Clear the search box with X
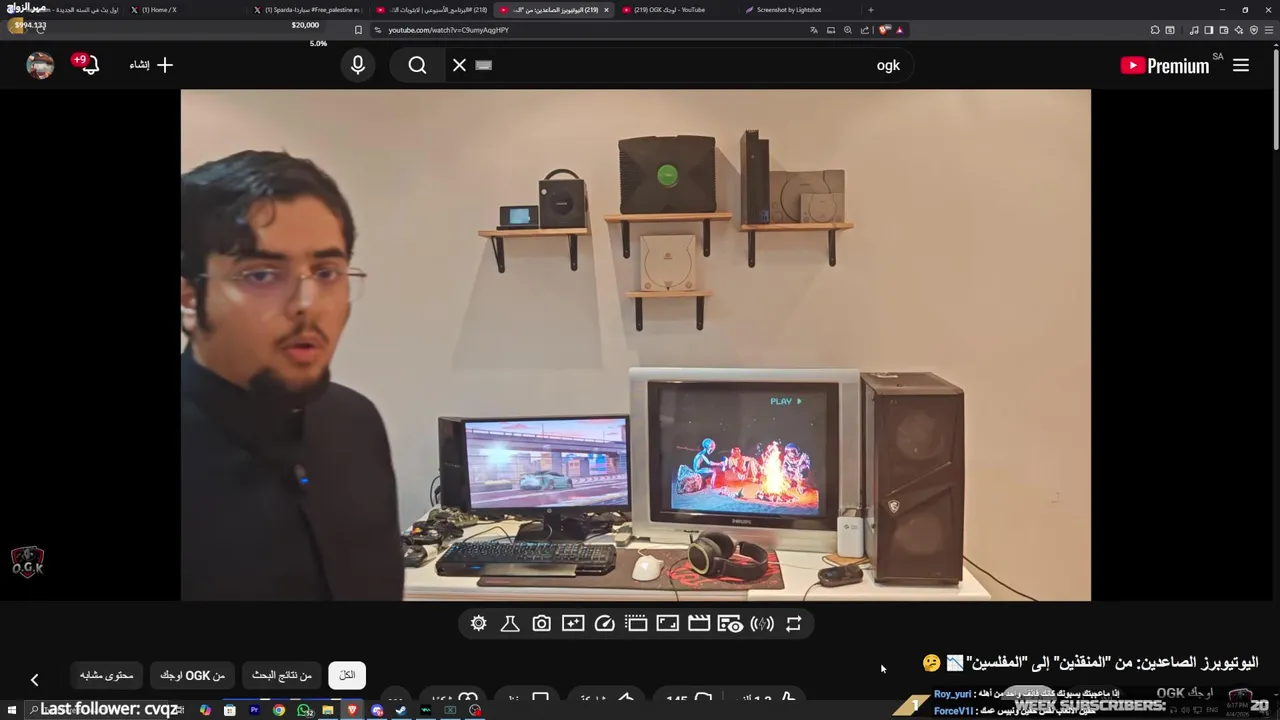 459,65
